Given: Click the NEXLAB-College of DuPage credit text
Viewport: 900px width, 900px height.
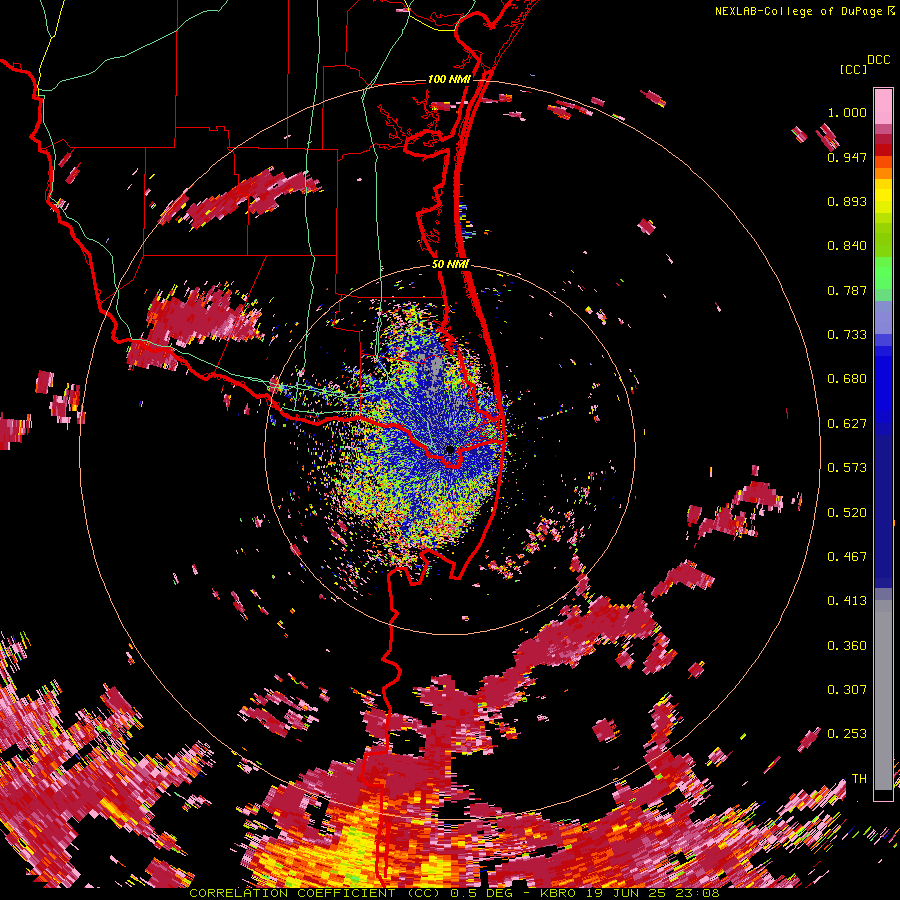Looking at the screenshot, I should [799, 11].
